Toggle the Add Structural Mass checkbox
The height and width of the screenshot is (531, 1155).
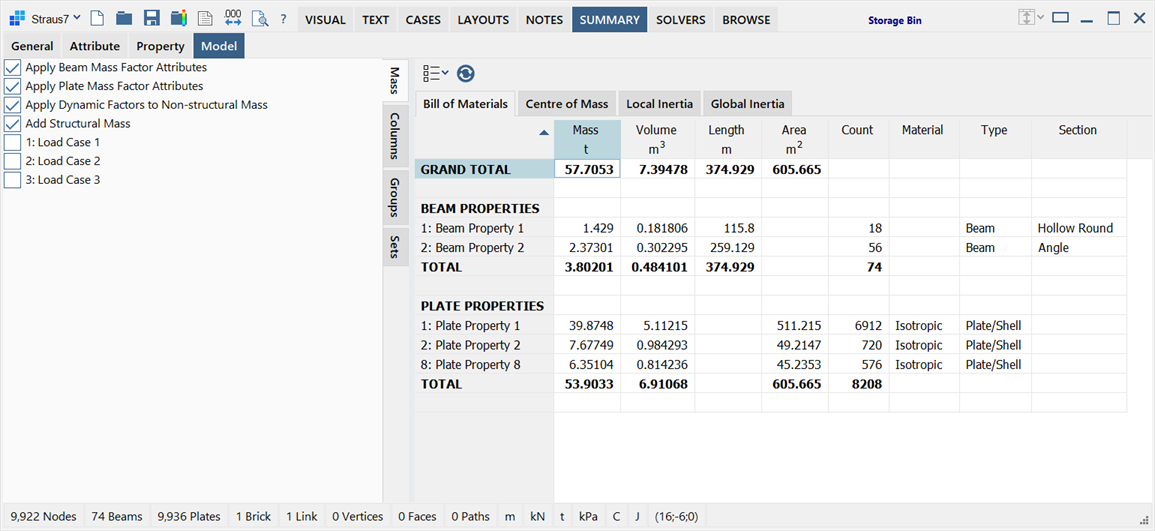click(x=13, y=124)
